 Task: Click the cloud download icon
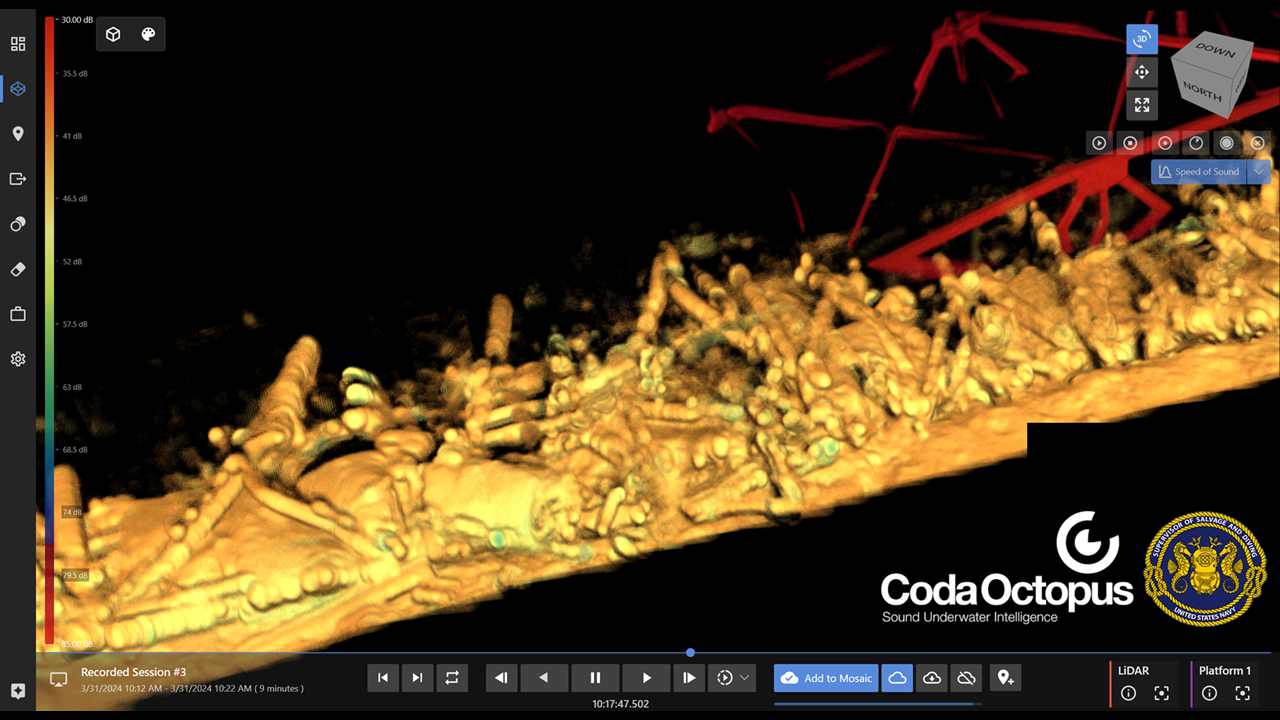pos(932,678)
